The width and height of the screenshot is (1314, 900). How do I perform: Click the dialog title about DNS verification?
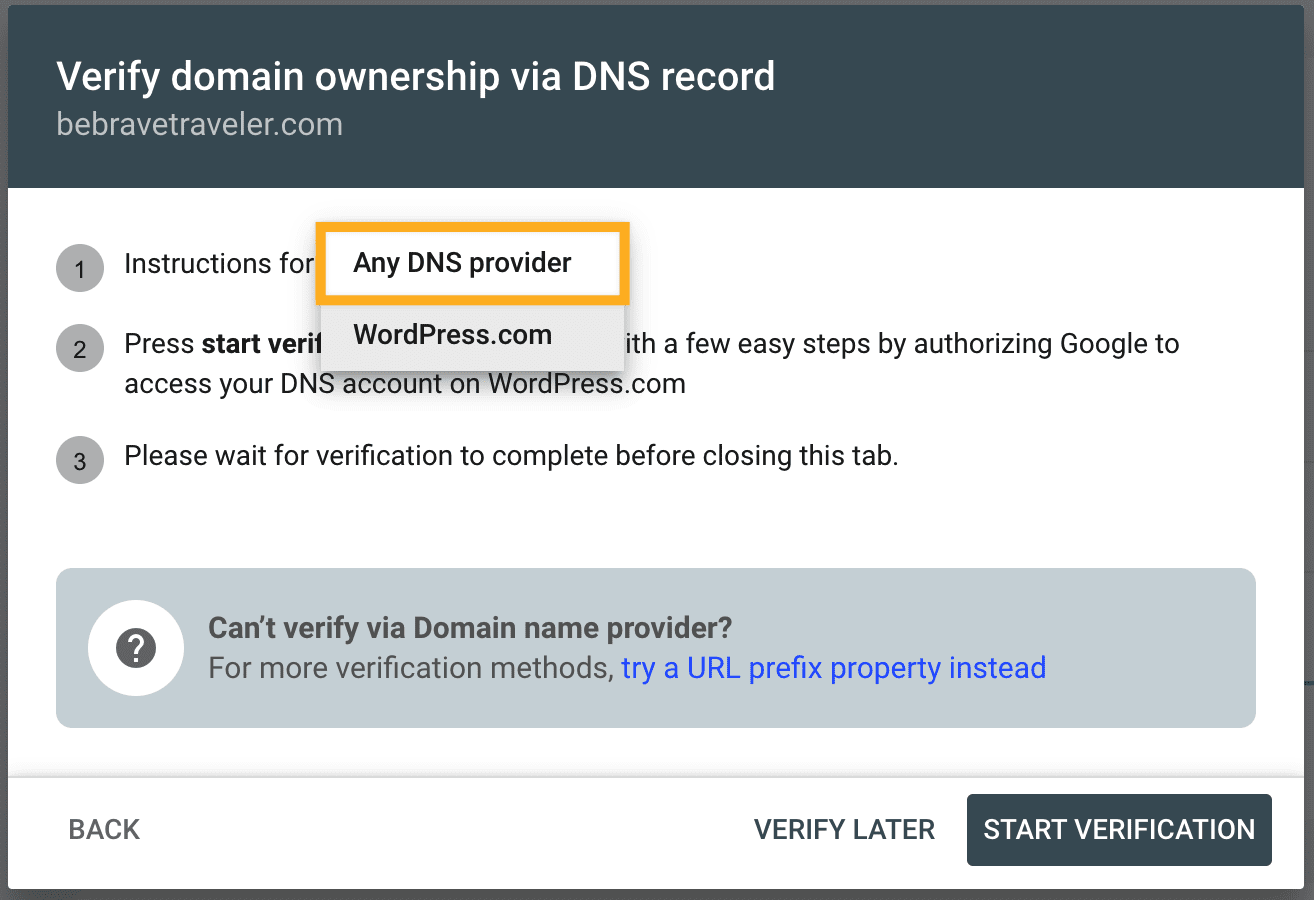click(416, 76)
